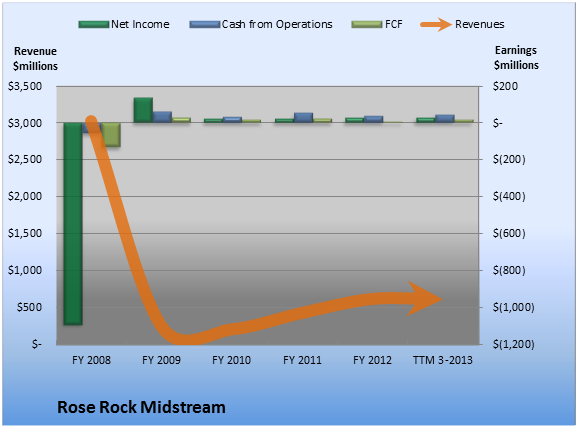Select the FY 2011 Cash from Operations bar
This screenshot has height=427, width=577.
(303, 117)
